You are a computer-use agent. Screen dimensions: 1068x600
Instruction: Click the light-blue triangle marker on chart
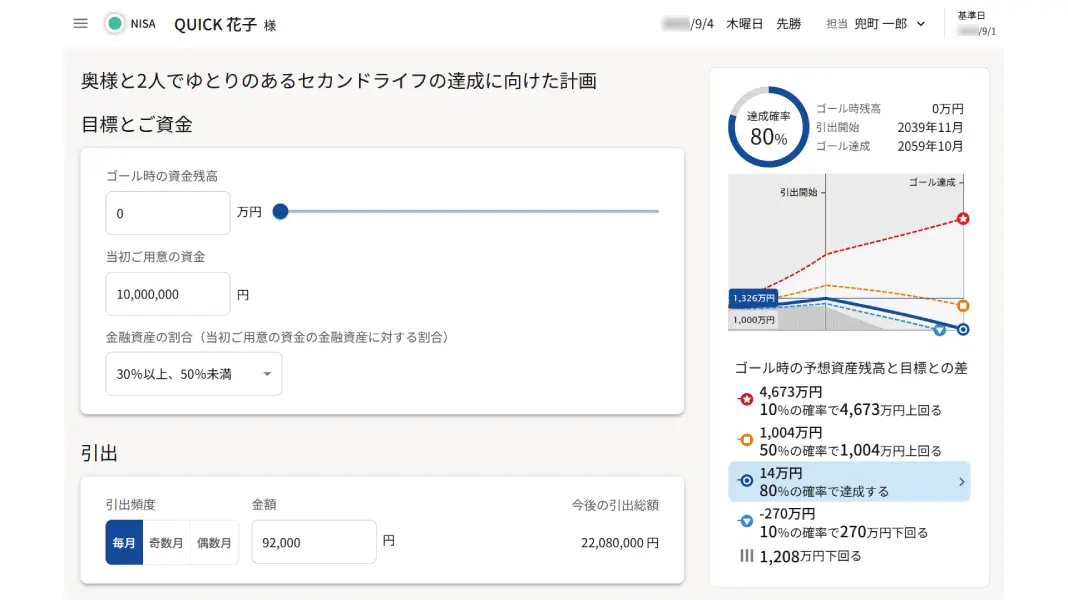point(939,330)
